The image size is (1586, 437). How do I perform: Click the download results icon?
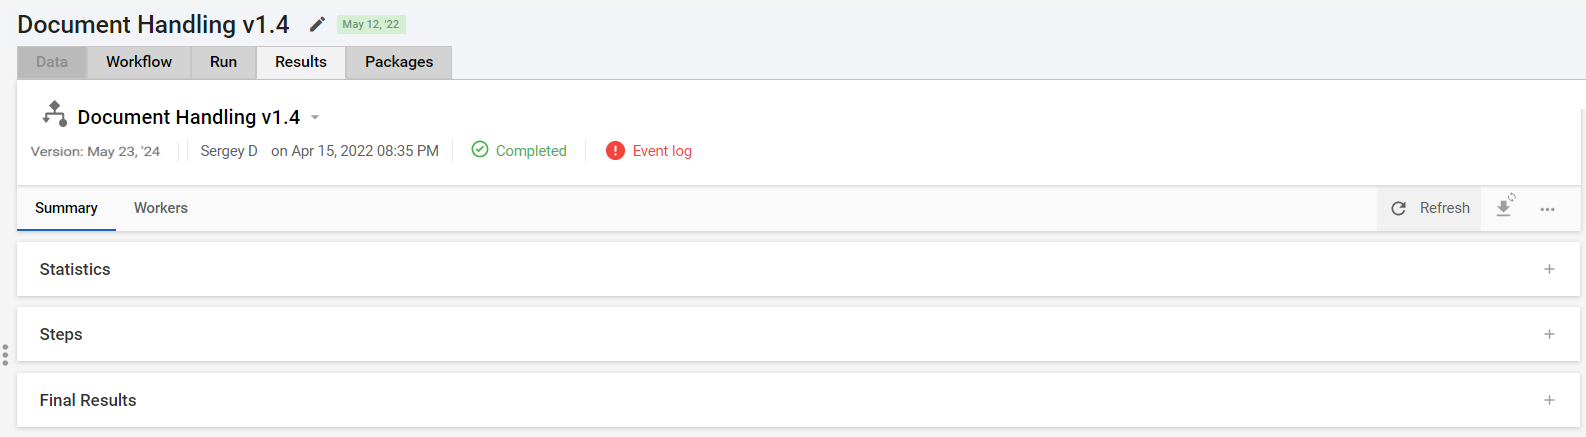point(1504,207)
